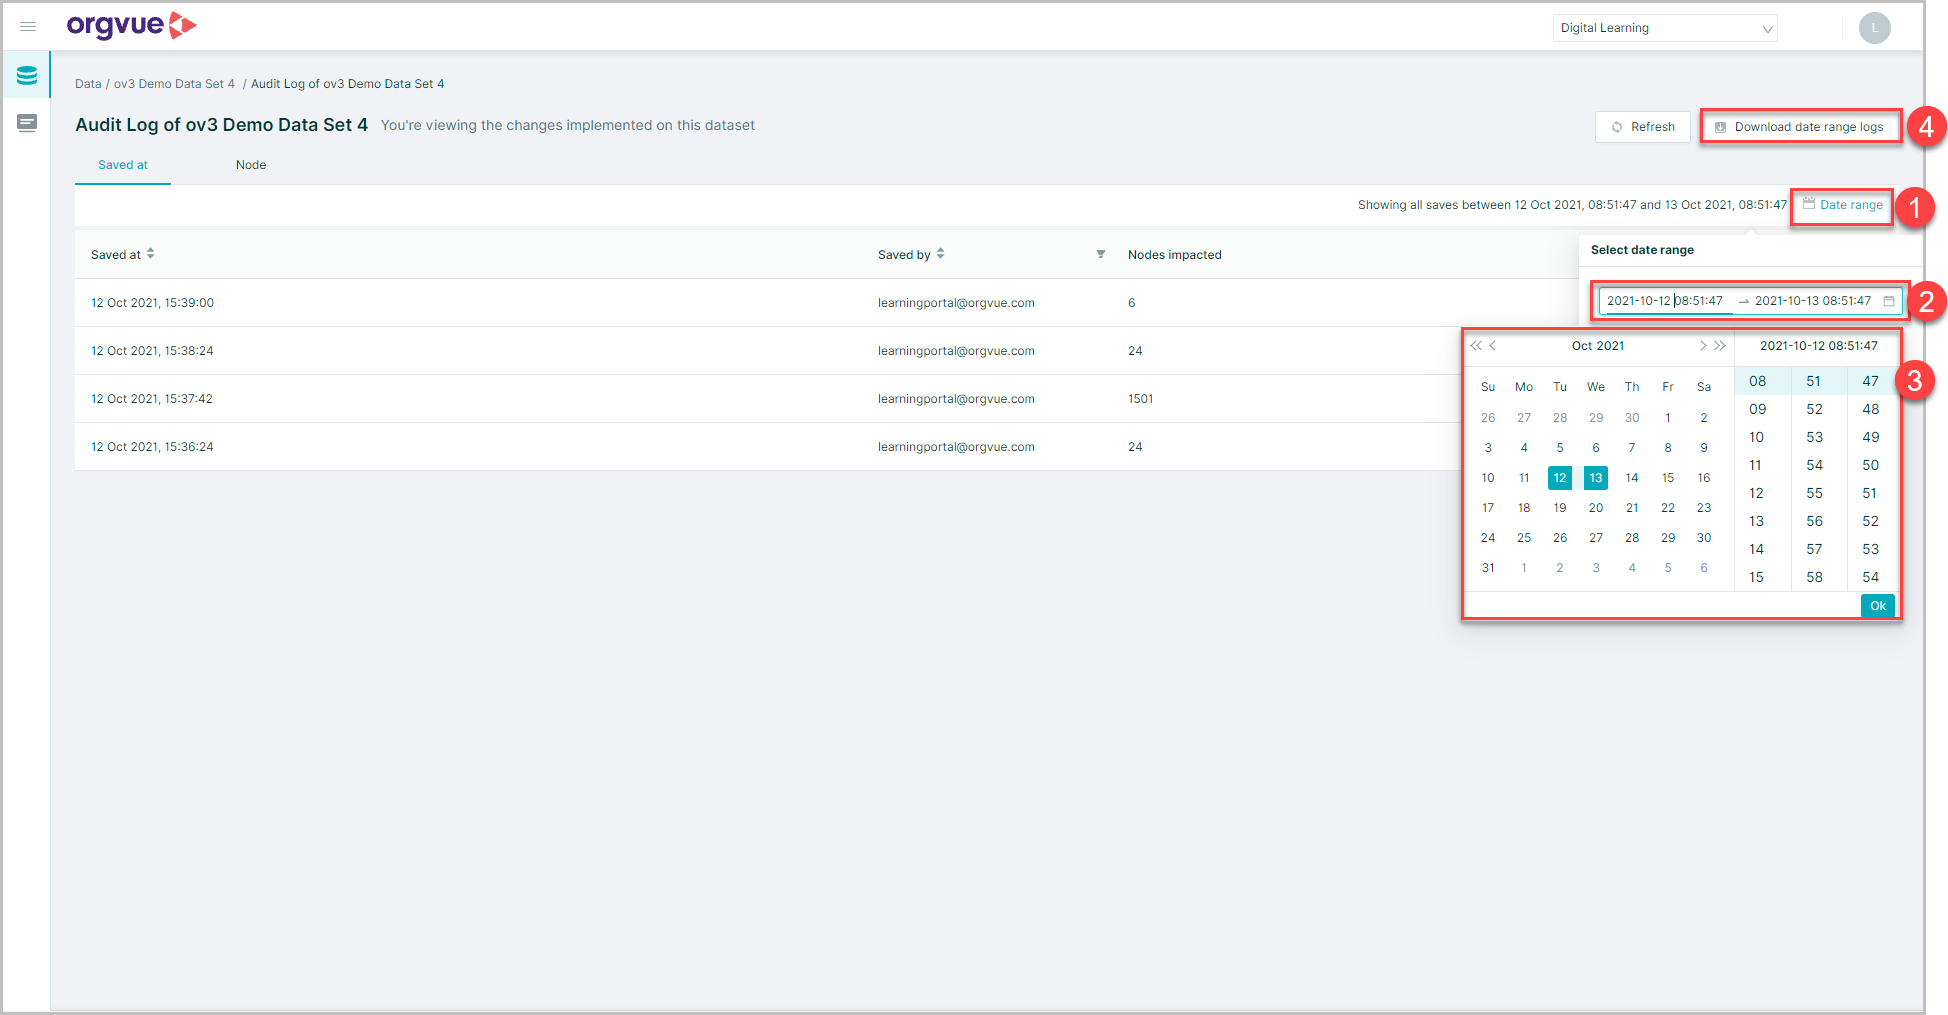Image resolution: width=1948 pixels, height=1015 pixels.
Task: Choose second 50 in time picker
Action: (1871, 465)
